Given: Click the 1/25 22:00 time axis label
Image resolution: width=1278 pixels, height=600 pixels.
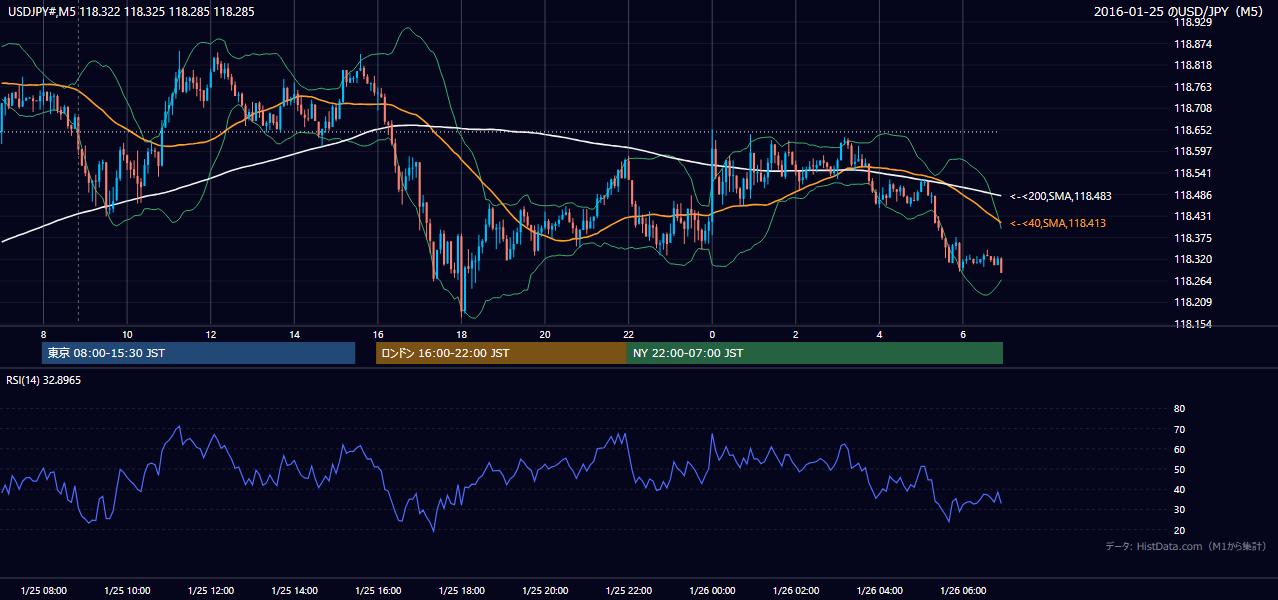Looking at the screenshot, I should [x=628, y=591].
